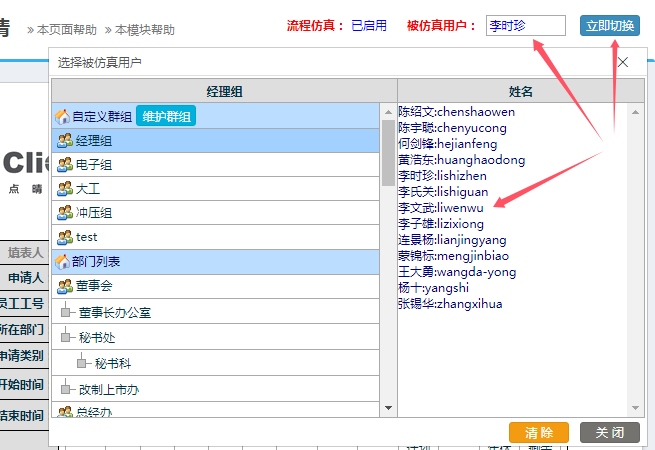Click the 董事会 department icon
This screenshot has height=450, width=655.
(x=66, y=286)
